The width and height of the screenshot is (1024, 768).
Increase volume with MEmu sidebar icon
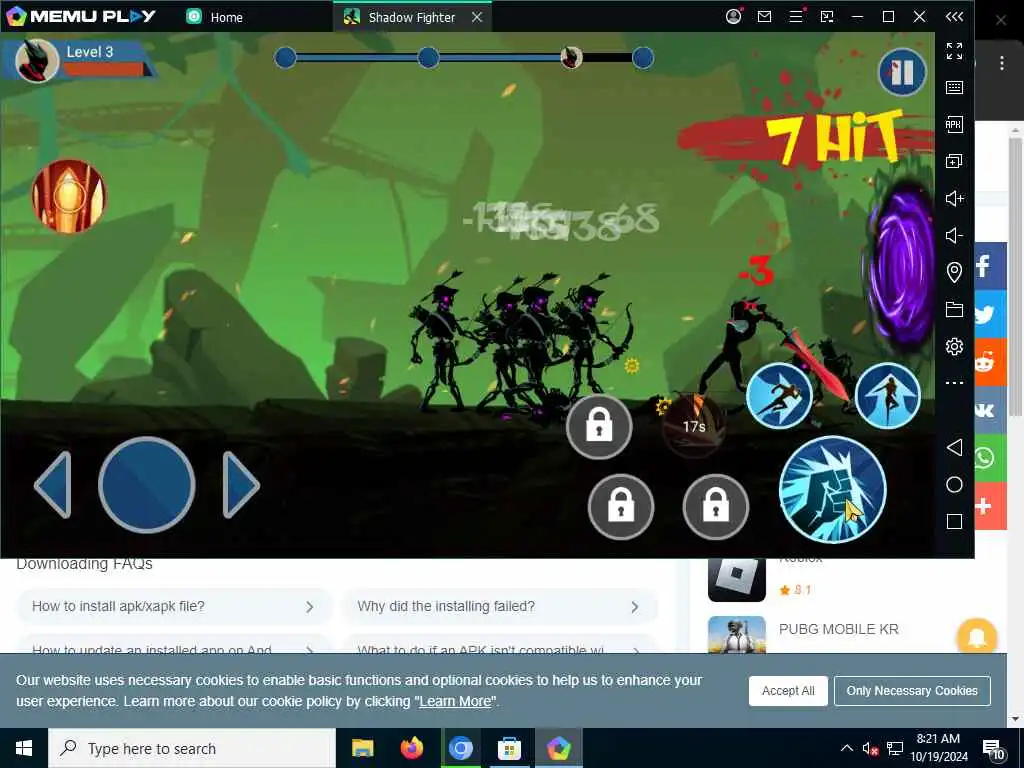click(x=954, y=198)
